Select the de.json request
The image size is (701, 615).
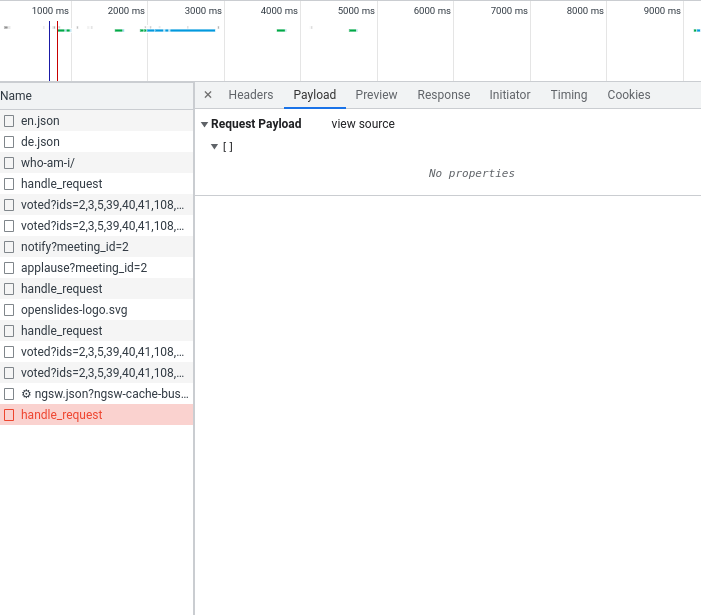[x=97, y=142]
